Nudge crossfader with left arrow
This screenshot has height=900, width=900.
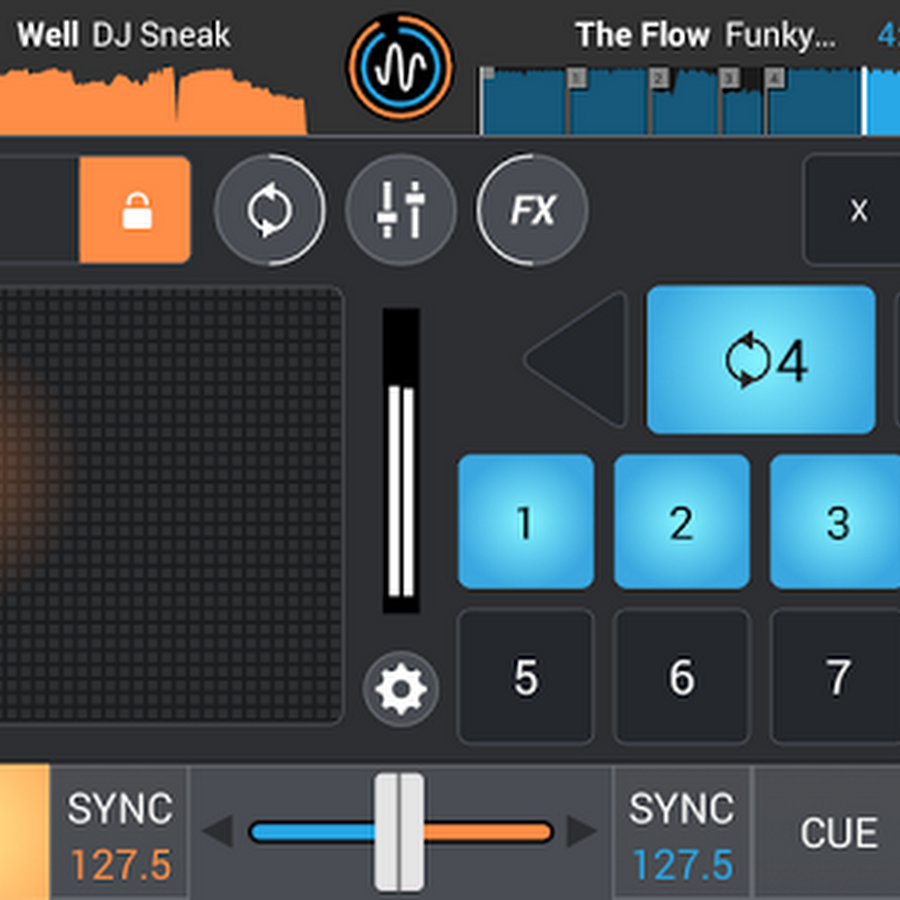click(x=218, y=831)
